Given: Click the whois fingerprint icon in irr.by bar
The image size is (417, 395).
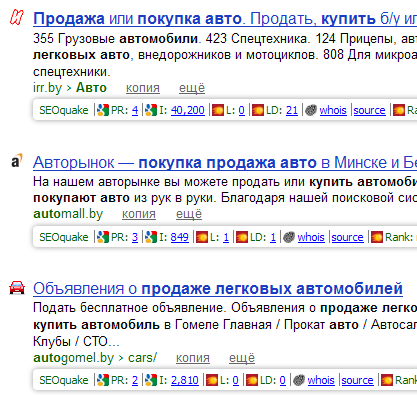Looking at the screenshot, I should tap(311, 110).
